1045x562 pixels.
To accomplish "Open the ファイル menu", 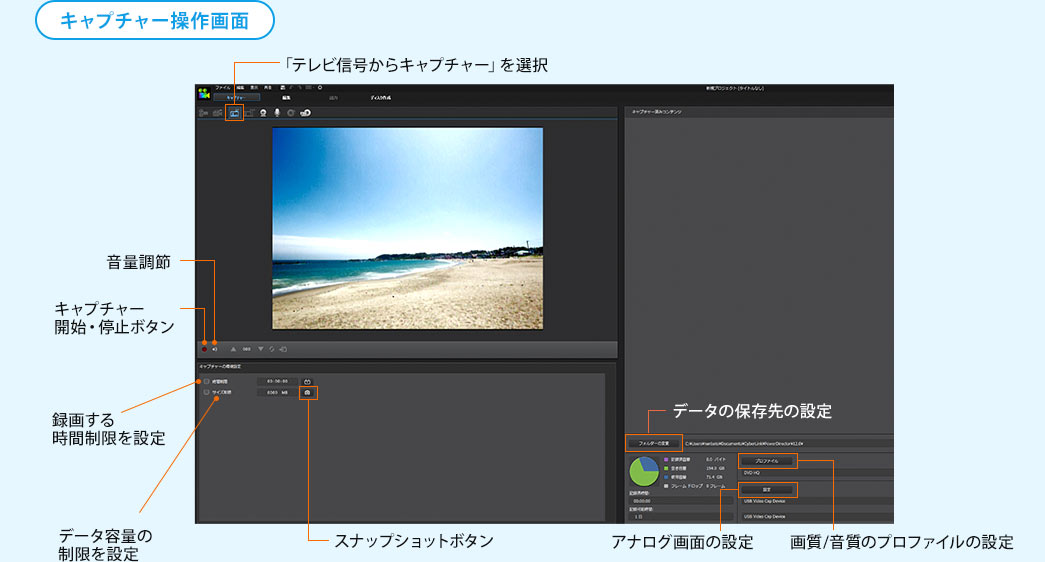I will point(223,88).
